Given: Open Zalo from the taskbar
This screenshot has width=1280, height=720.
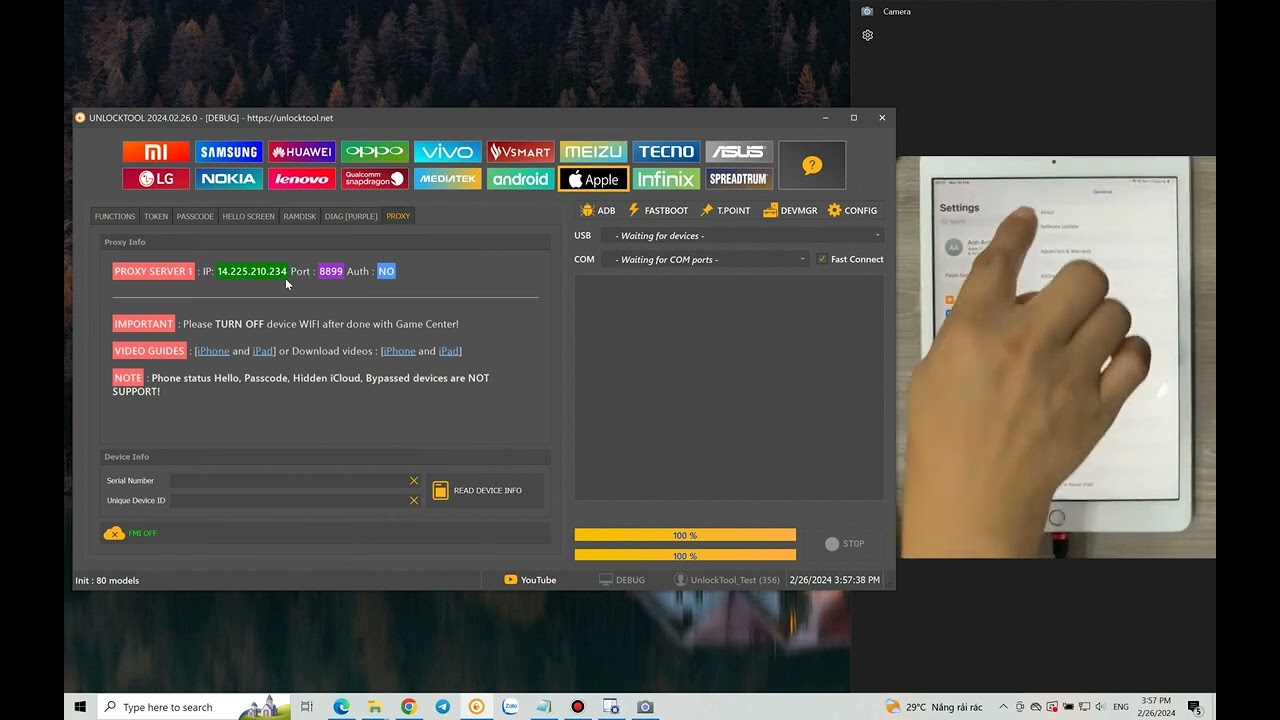Looking at the screenshot, I should (510, 707).
